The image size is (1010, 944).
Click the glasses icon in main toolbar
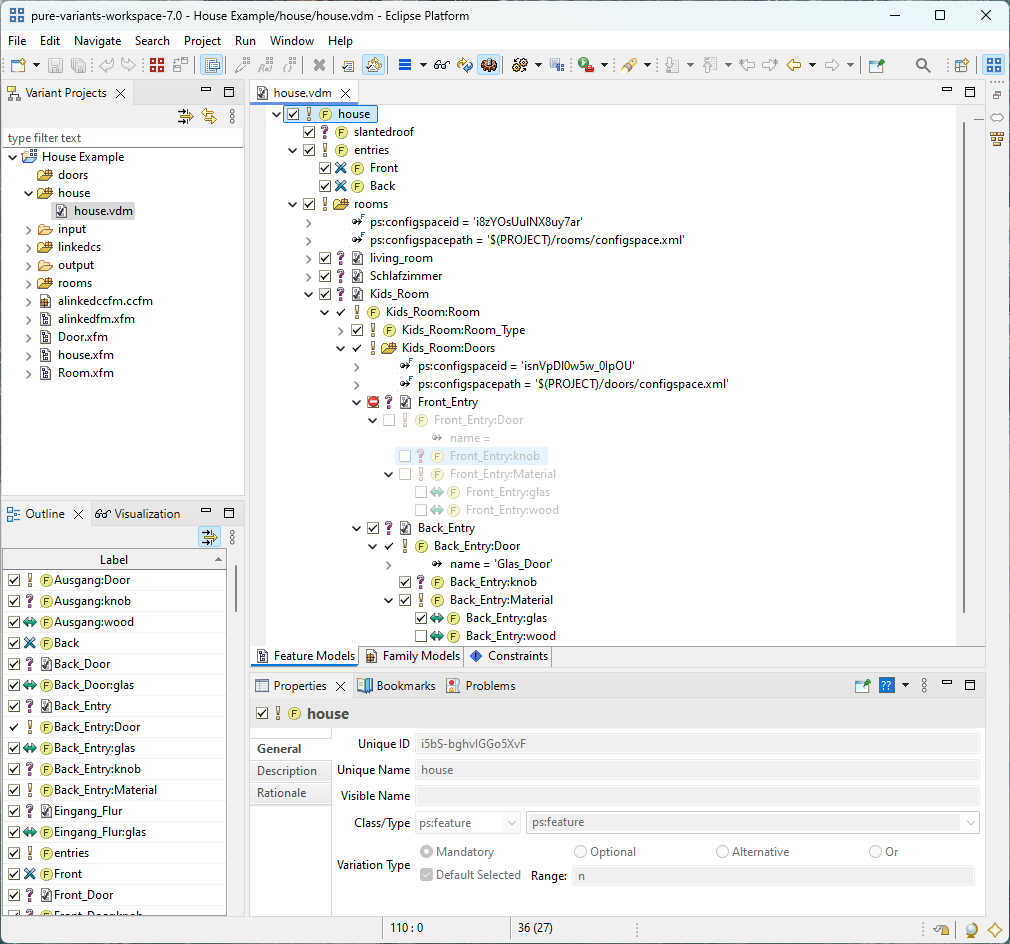click(441, 65)
